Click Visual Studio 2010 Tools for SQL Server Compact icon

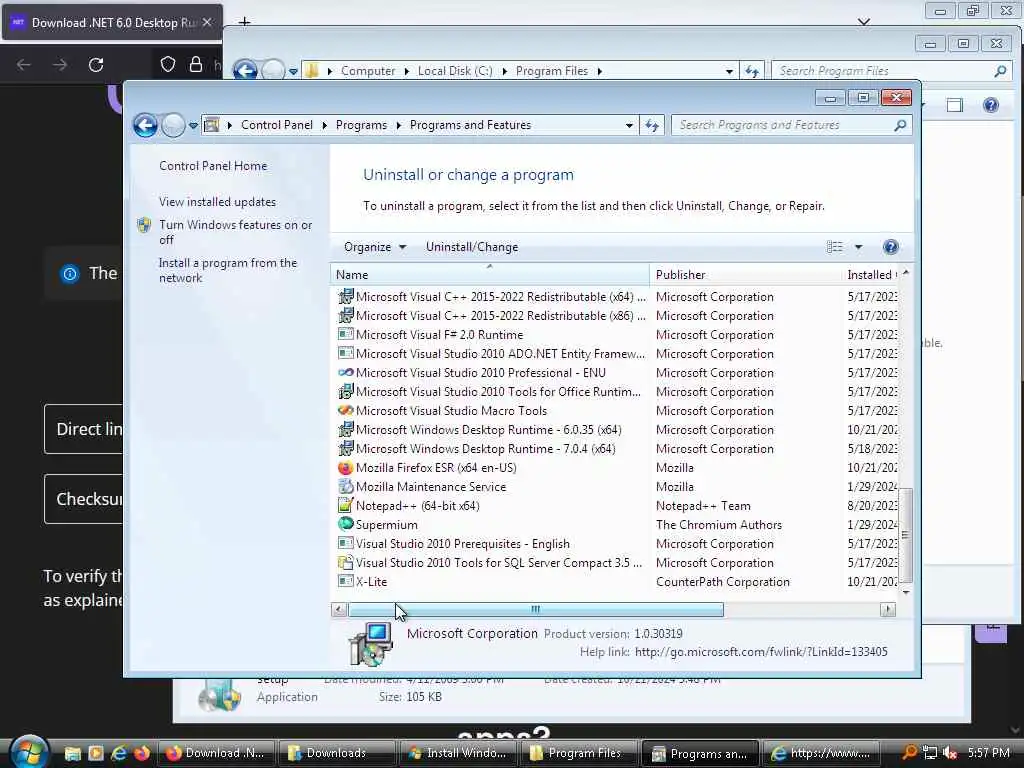345,562
